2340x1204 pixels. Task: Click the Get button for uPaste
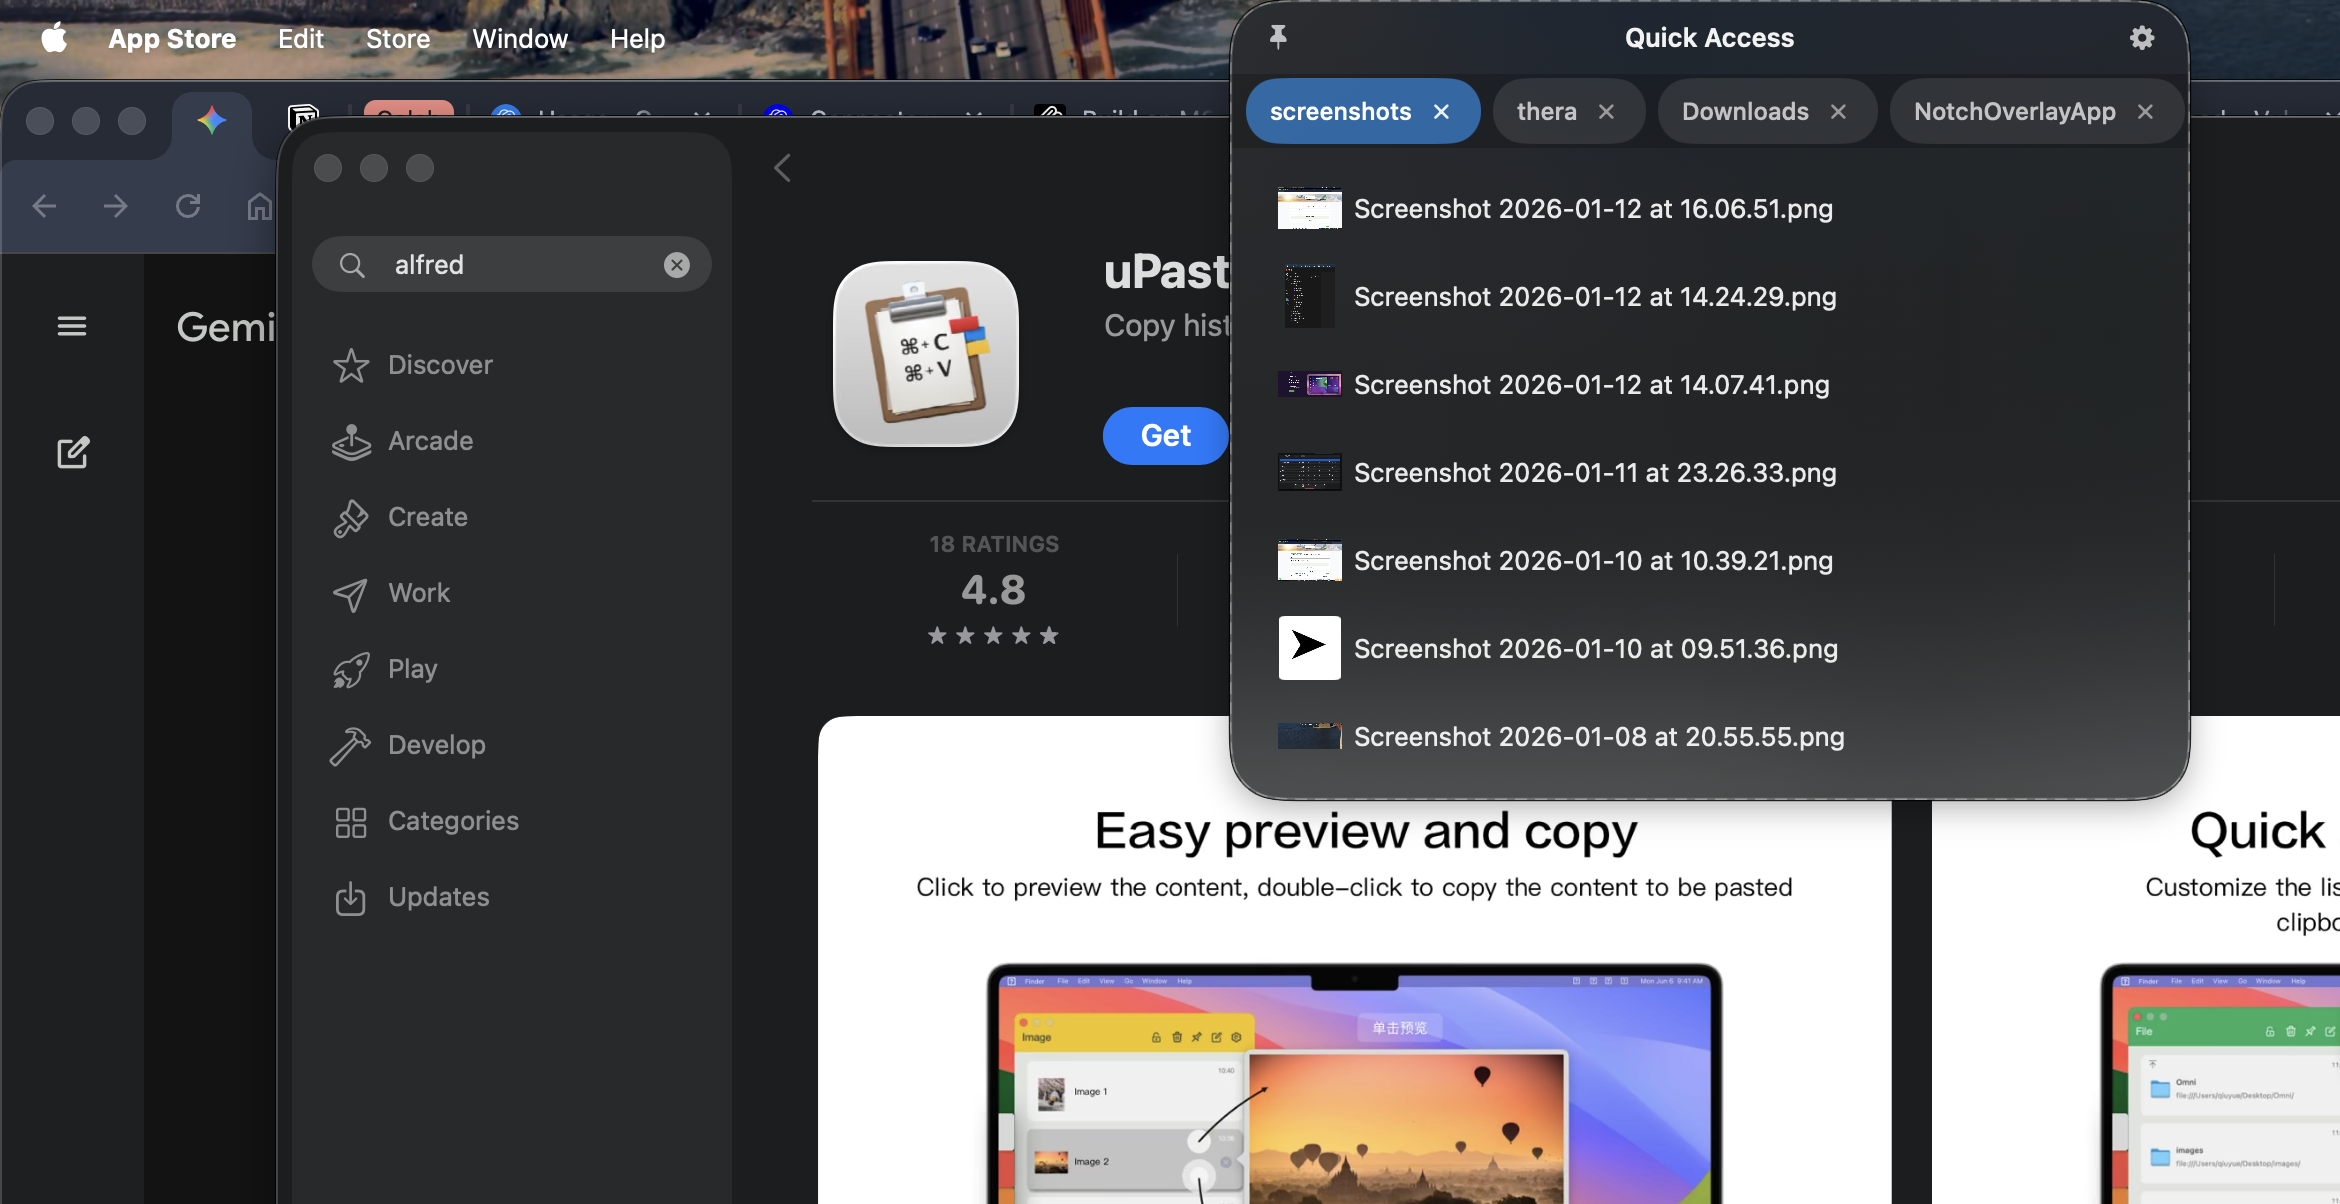[1165, 436]
